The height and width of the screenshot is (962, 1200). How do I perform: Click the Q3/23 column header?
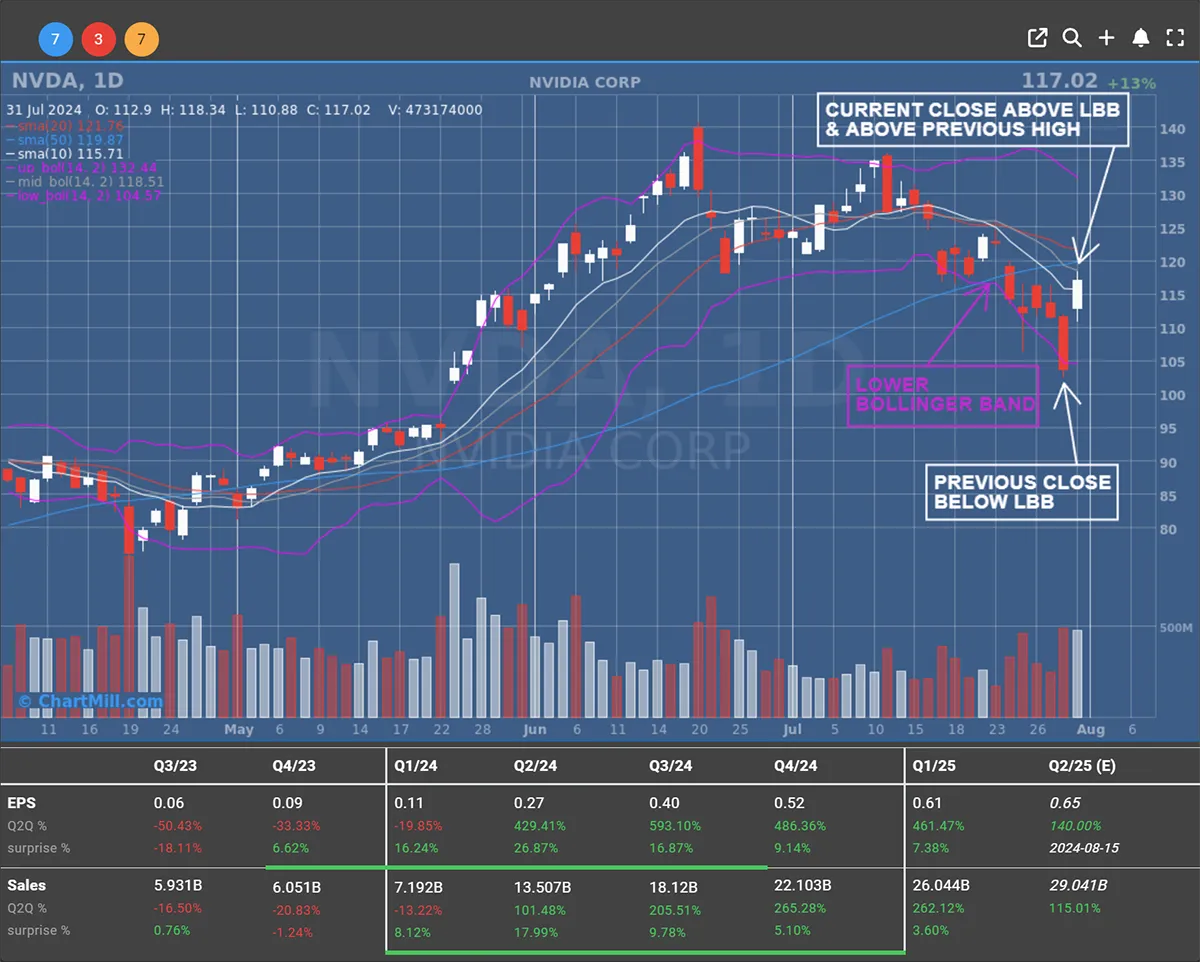pyautogui.click(x=175, y=766)
